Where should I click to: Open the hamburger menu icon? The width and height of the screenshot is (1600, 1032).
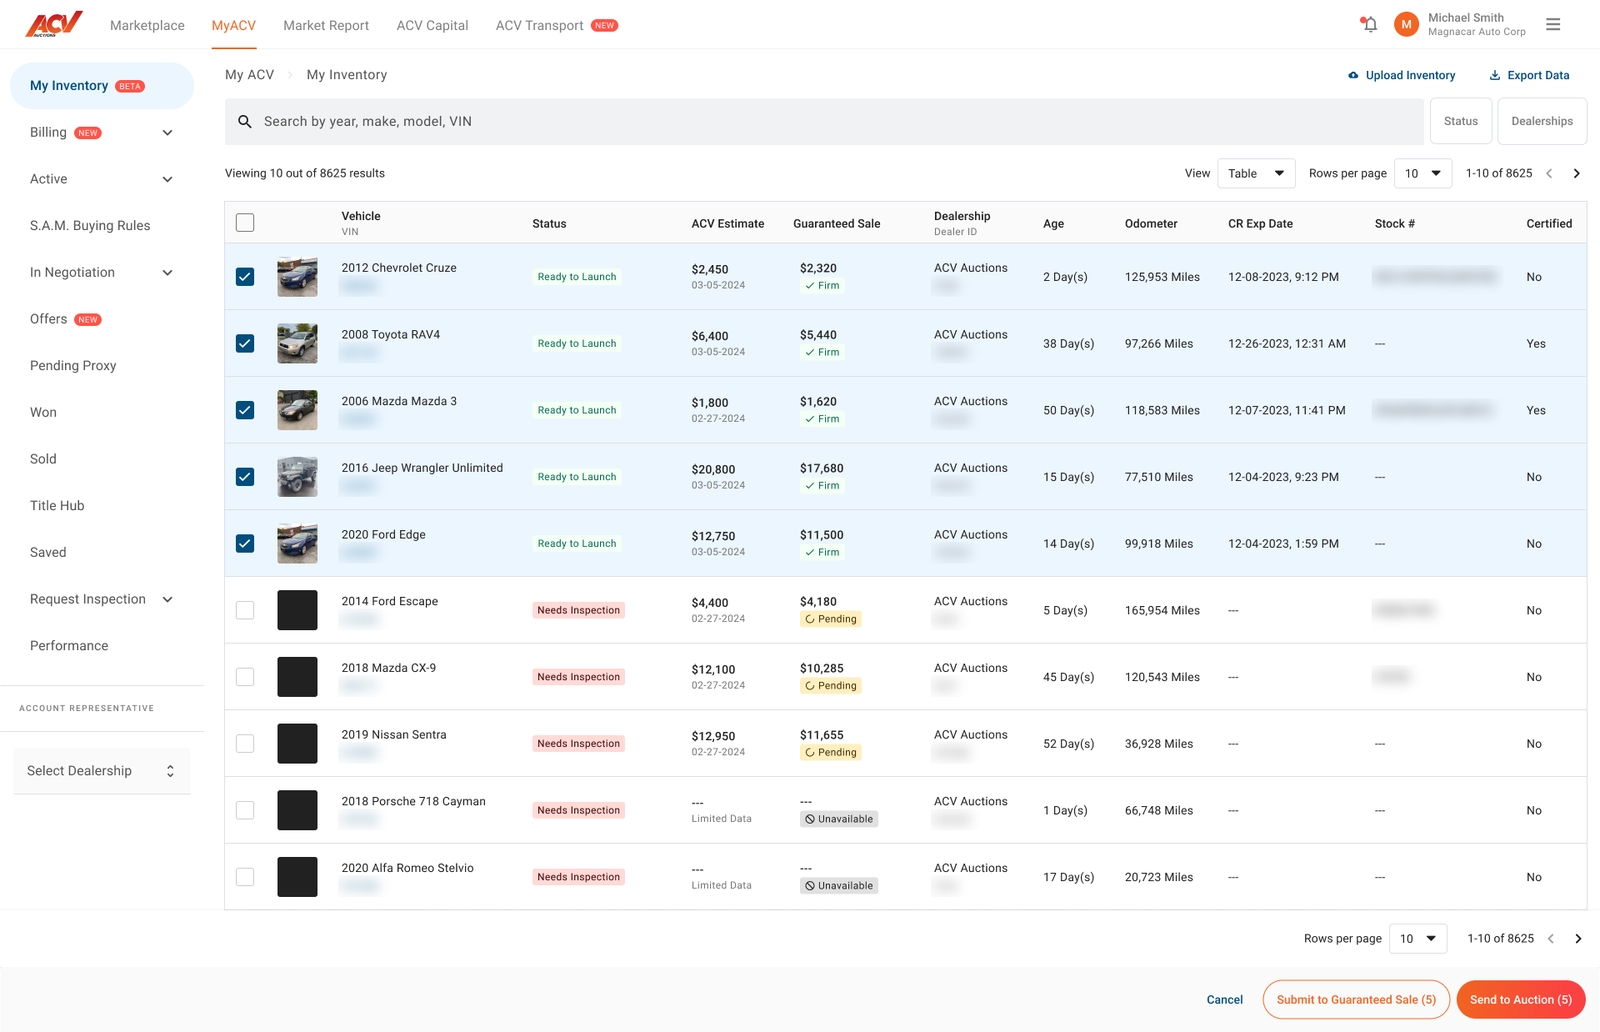[1553, 24]
